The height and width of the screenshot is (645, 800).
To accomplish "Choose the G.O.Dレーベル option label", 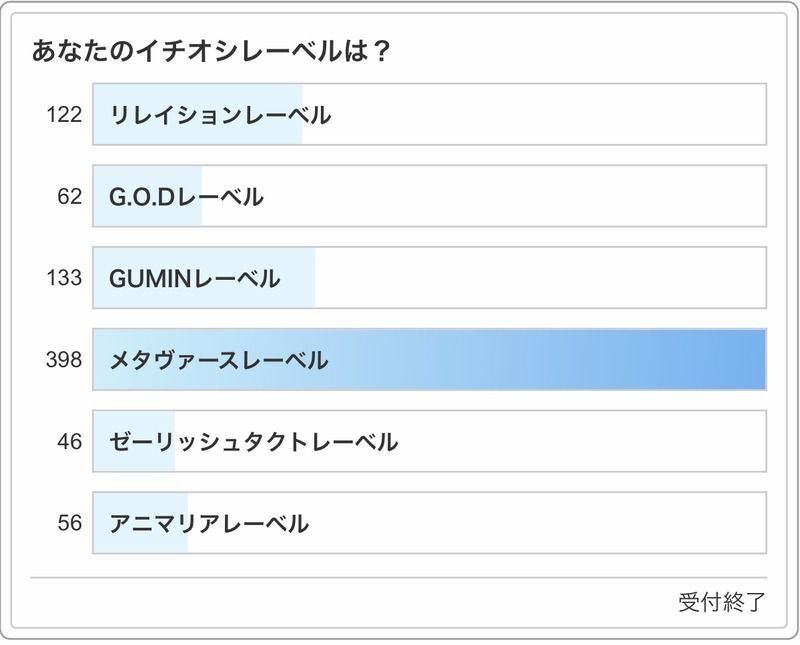I will tap(186, 197).
